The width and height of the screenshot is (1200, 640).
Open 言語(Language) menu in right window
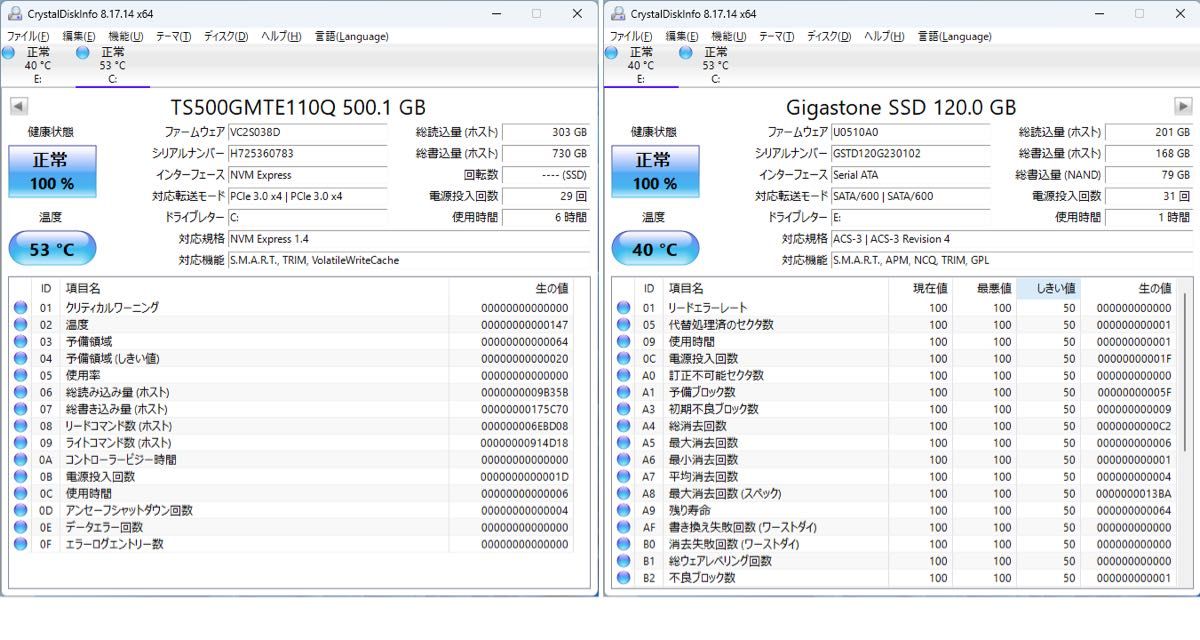954,36
